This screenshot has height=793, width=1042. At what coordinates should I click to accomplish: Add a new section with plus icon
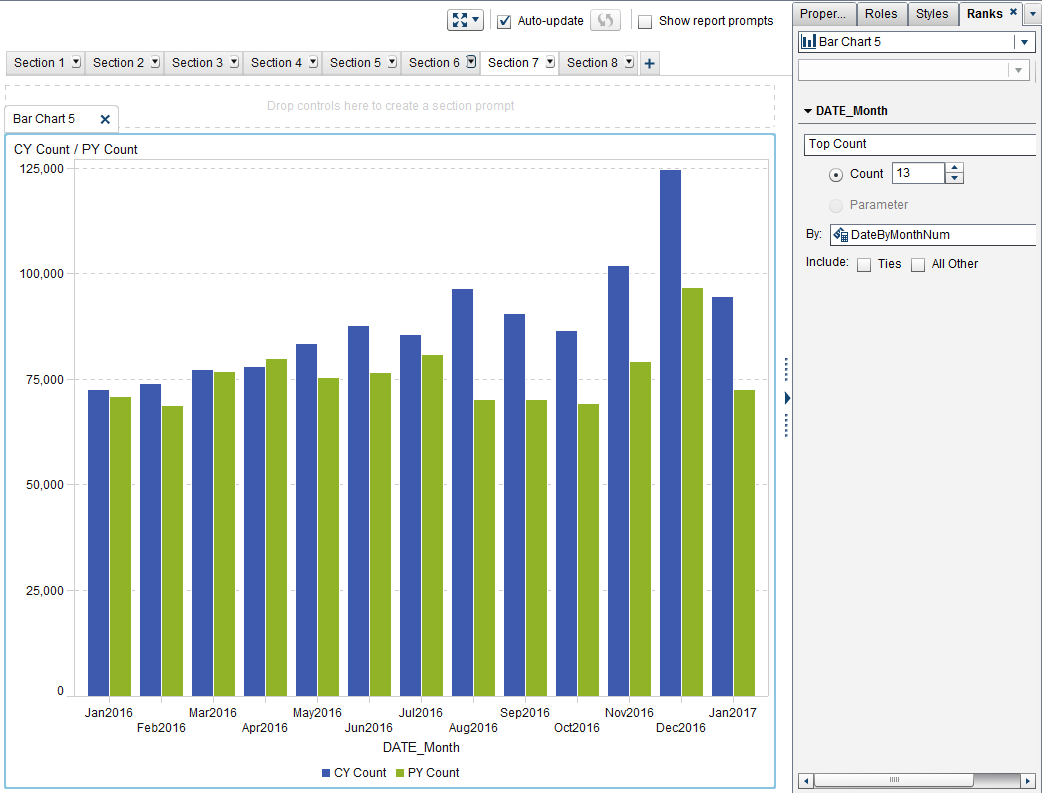pos(649,63)
